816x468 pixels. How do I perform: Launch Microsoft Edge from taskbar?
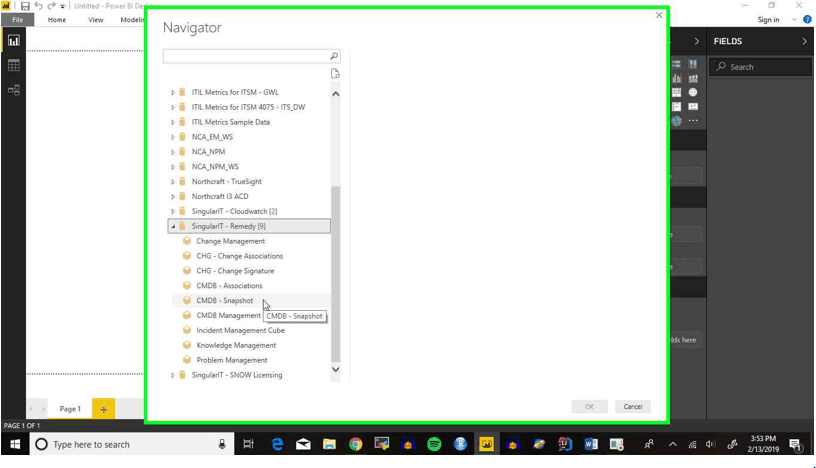pyautogui.click(x=277, y=444)
